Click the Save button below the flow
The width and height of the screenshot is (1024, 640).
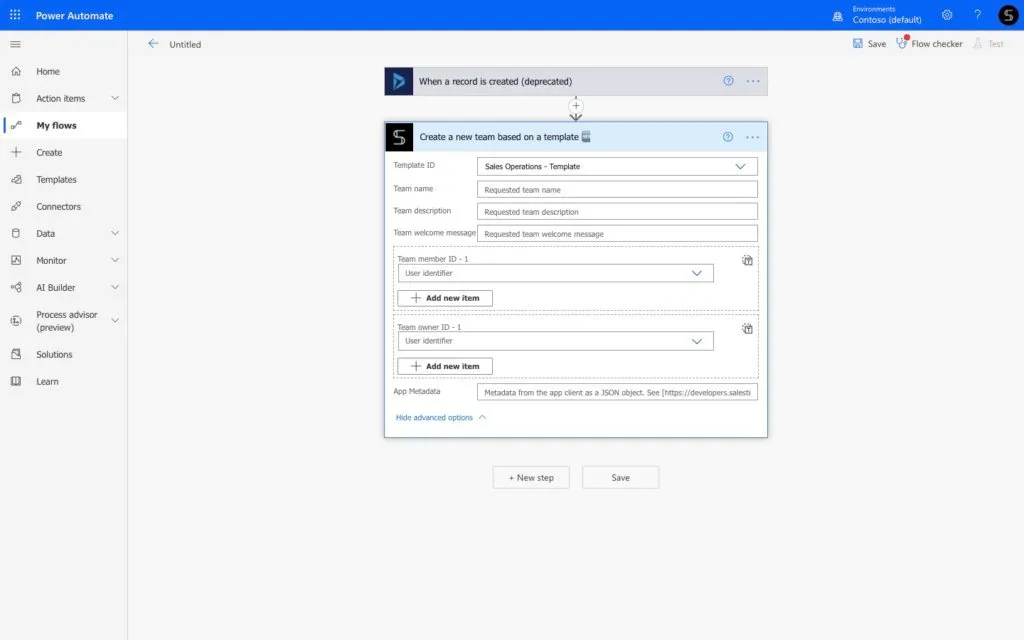[620, 477]
